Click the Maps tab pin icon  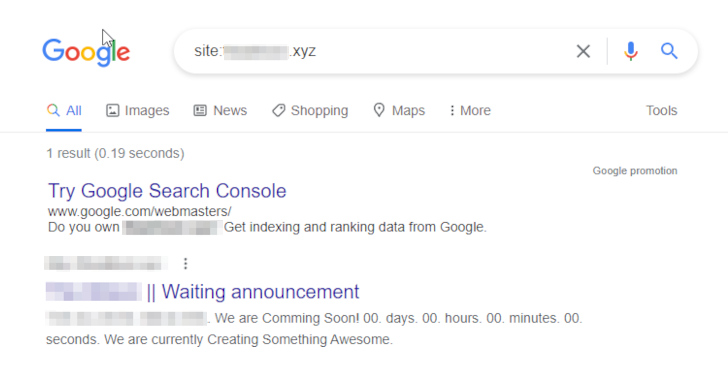point(379,110)
